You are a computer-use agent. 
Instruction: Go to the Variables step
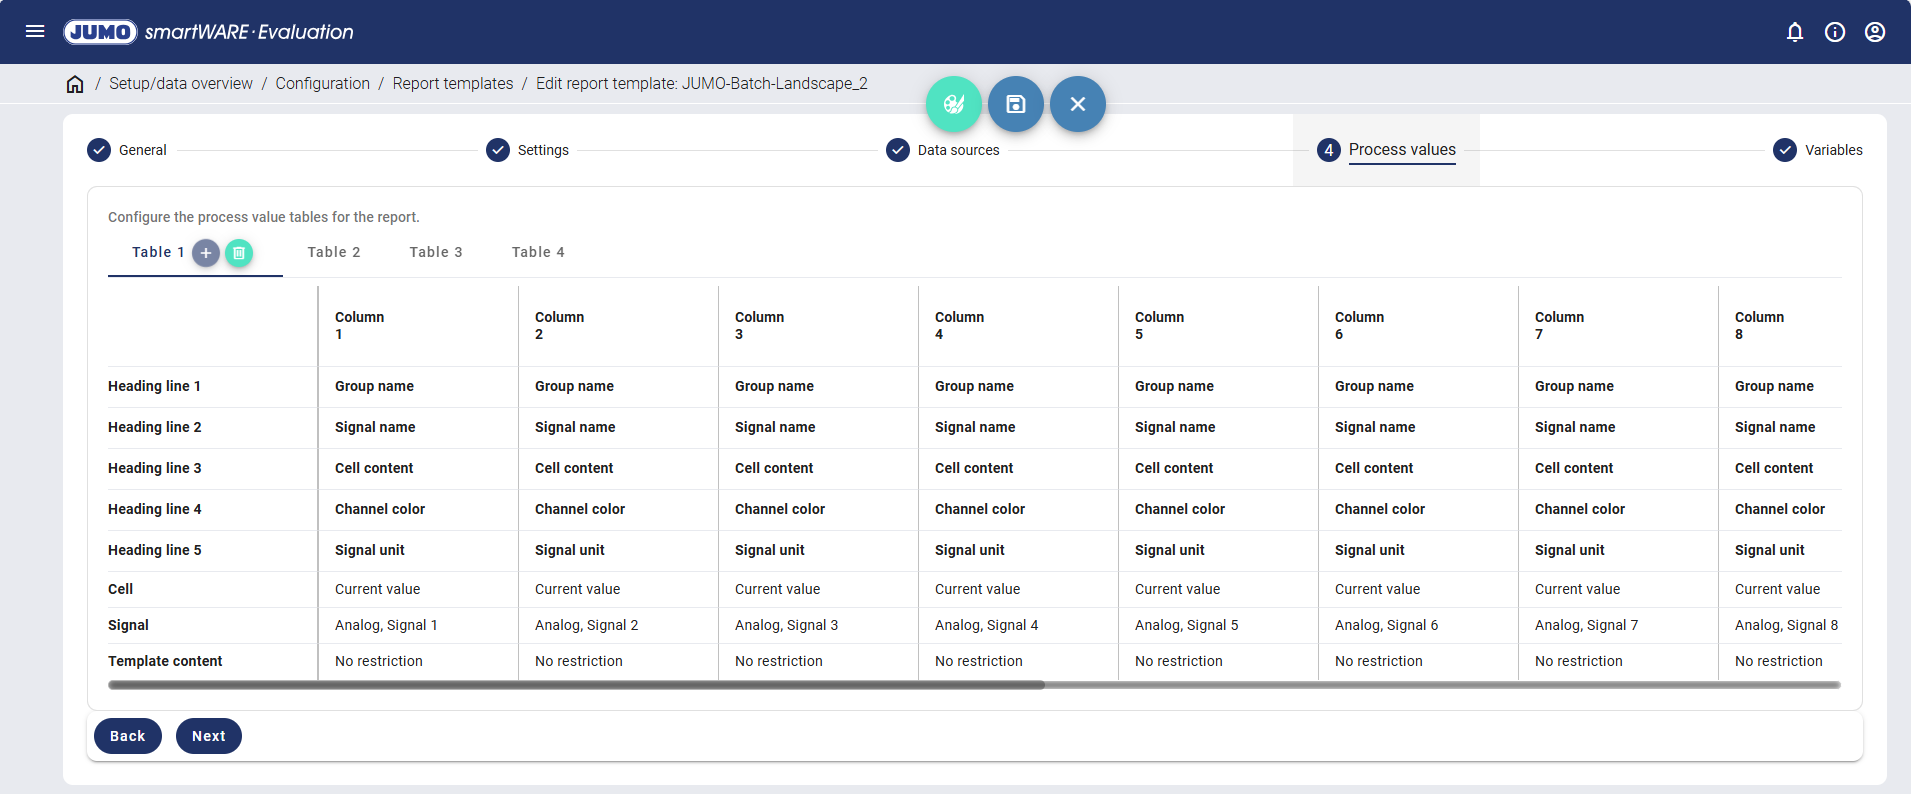[x=1818, y=150]
